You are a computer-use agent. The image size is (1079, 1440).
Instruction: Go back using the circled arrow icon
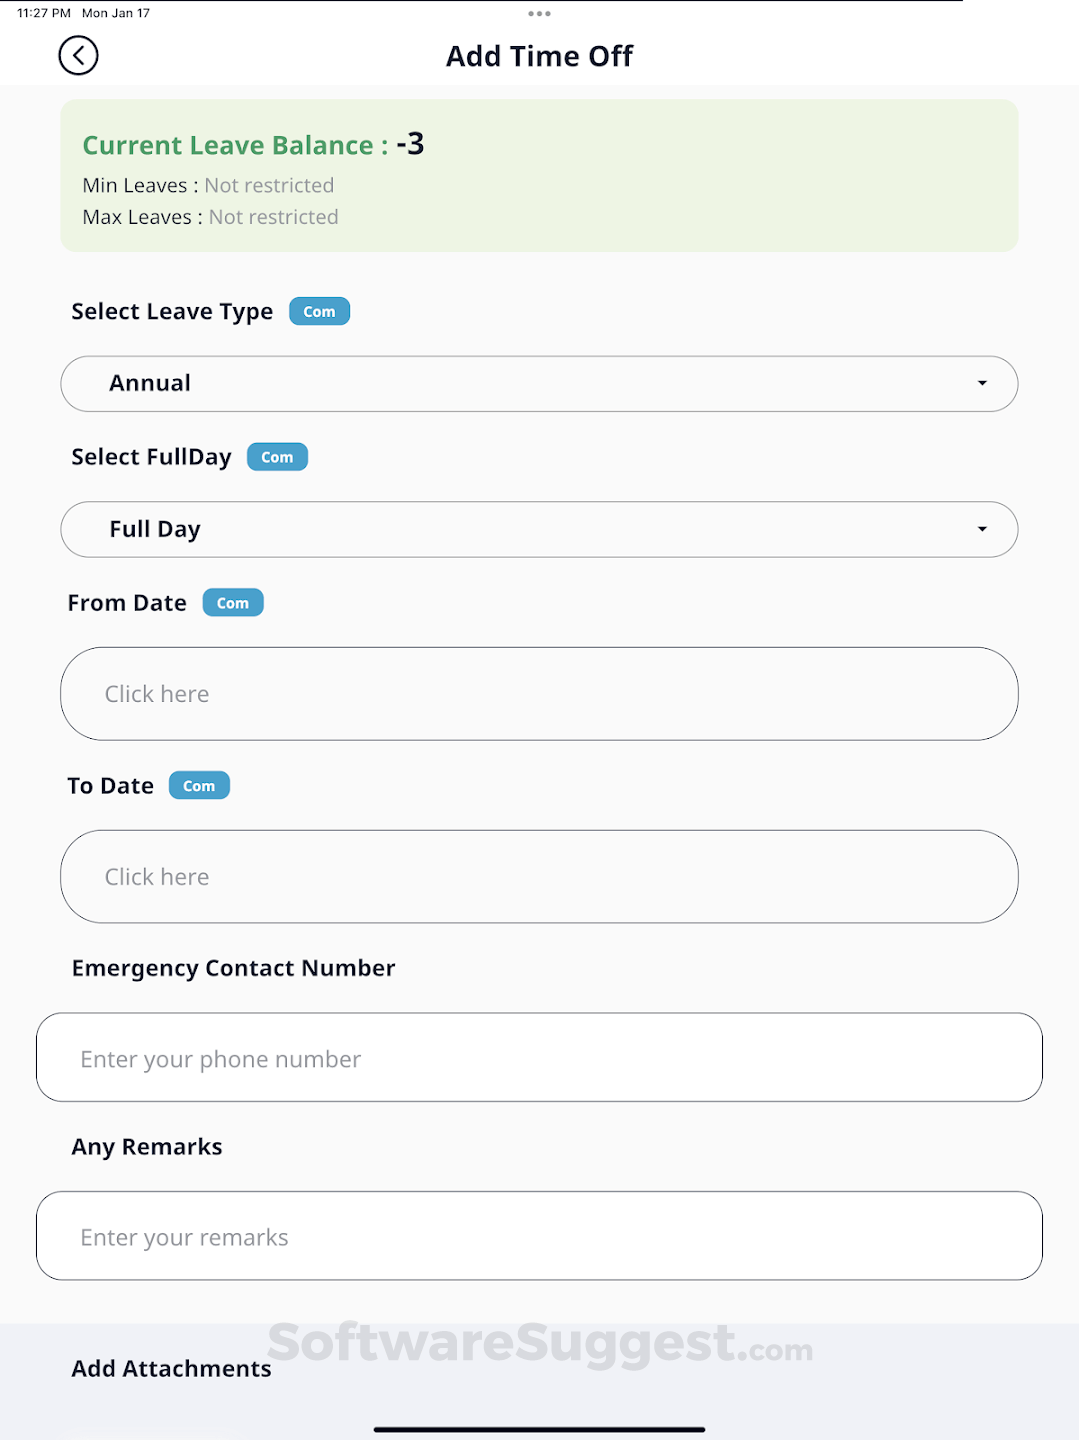tap(78, 56)
